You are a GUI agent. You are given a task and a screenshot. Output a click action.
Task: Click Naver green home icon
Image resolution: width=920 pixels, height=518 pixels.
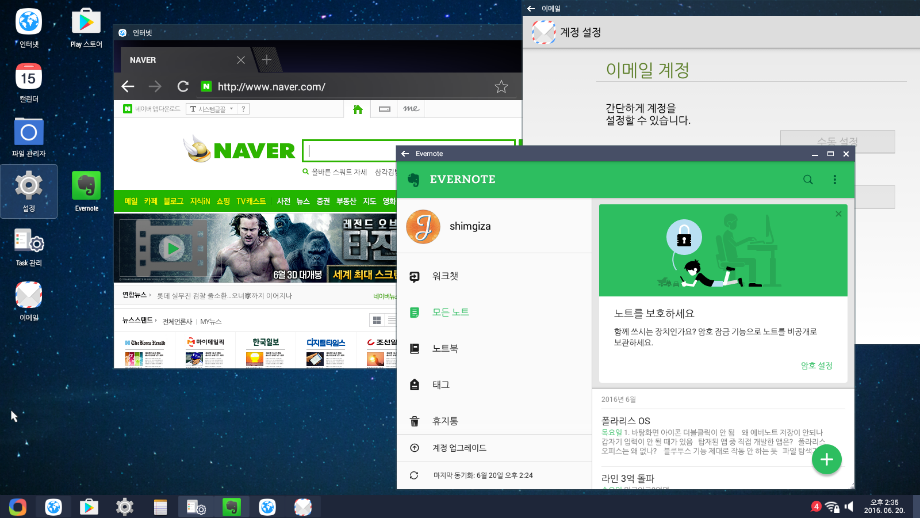357,109
